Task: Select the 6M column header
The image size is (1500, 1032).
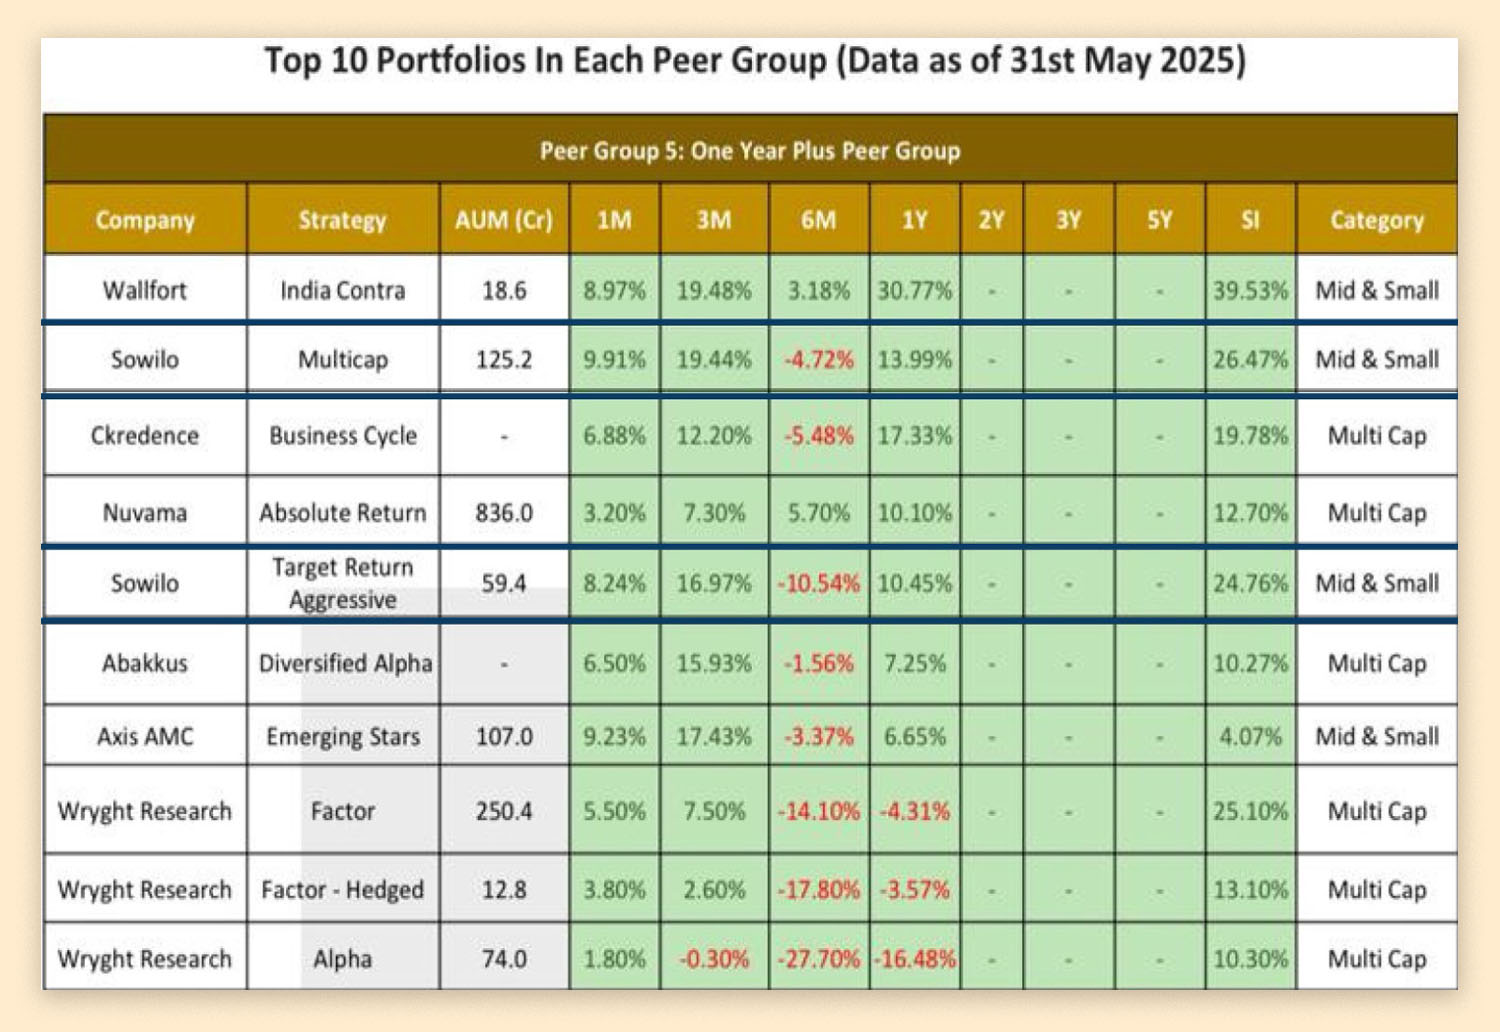Action: 818,220
